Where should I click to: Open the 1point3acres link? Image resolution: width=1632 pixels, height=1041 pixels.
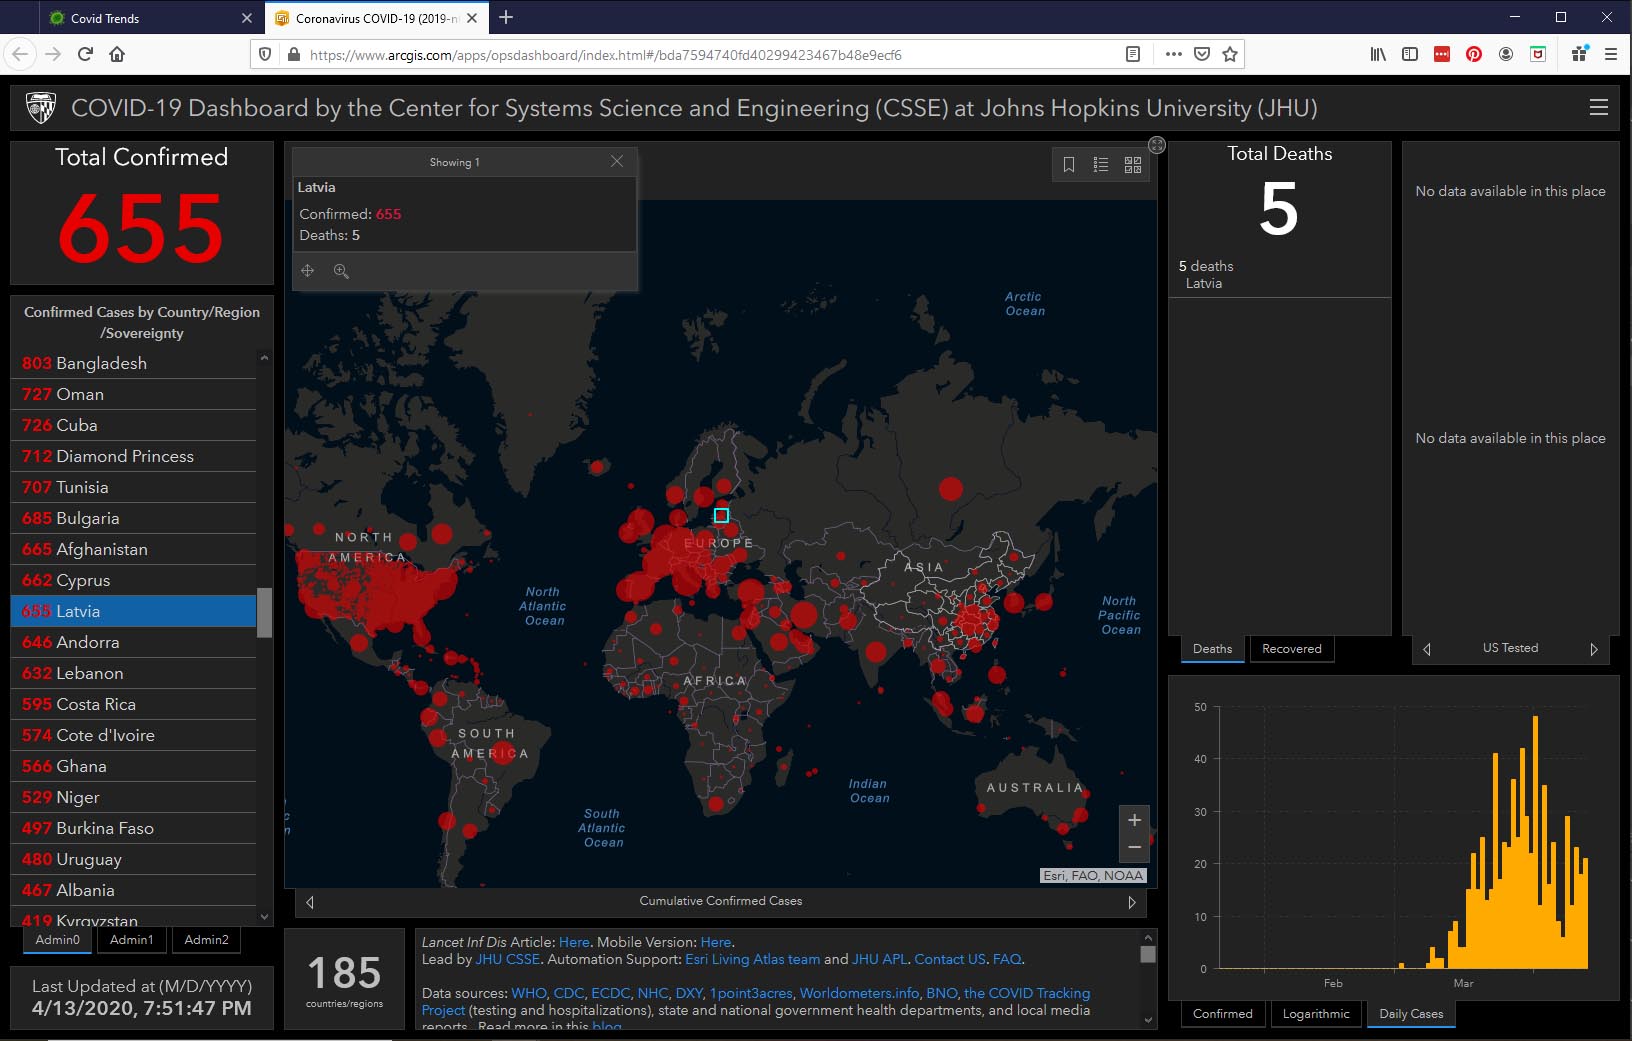pyautogui.click(x=751, y=993)
